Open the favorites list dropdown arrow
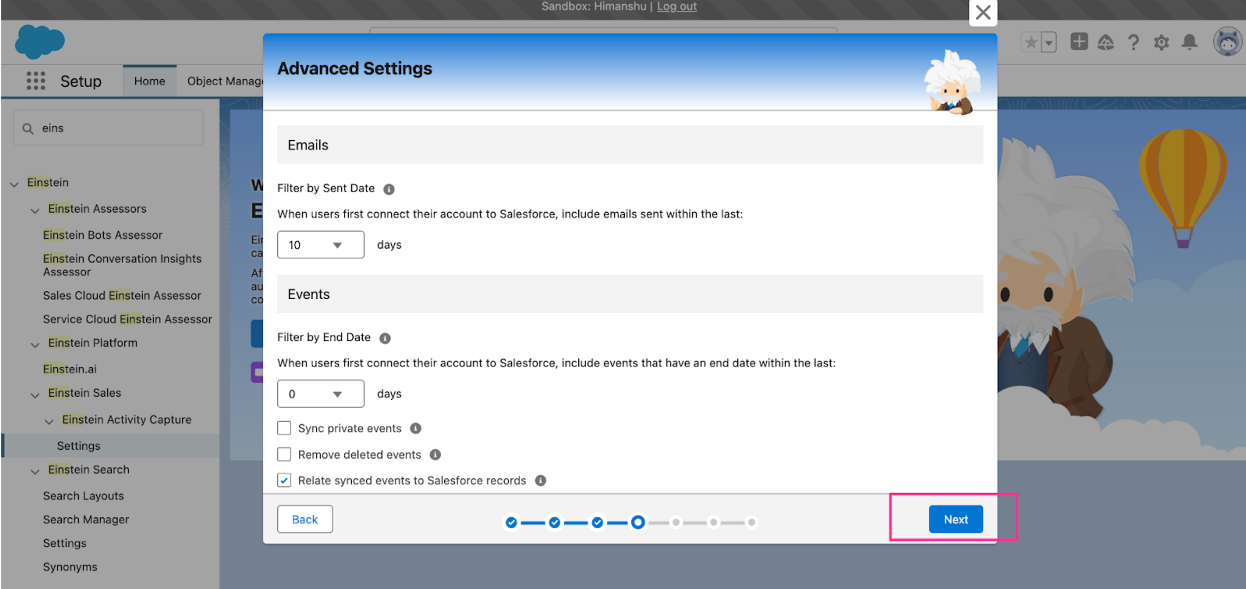This screenshot has width=1246, height=589. pyautogui.click(x=1049, y=42)
